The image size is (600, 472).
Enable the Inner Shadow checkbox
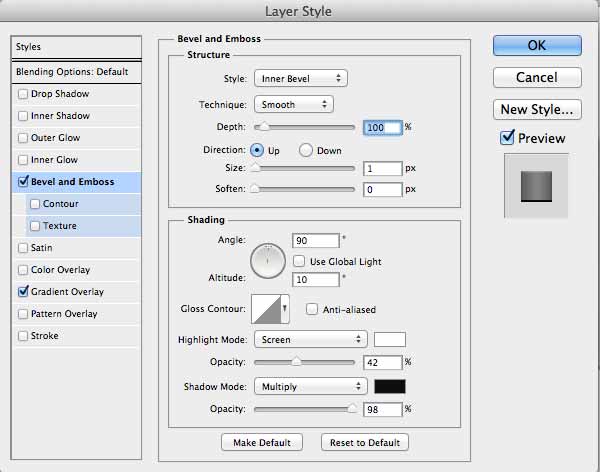click(x=23, y=116)
